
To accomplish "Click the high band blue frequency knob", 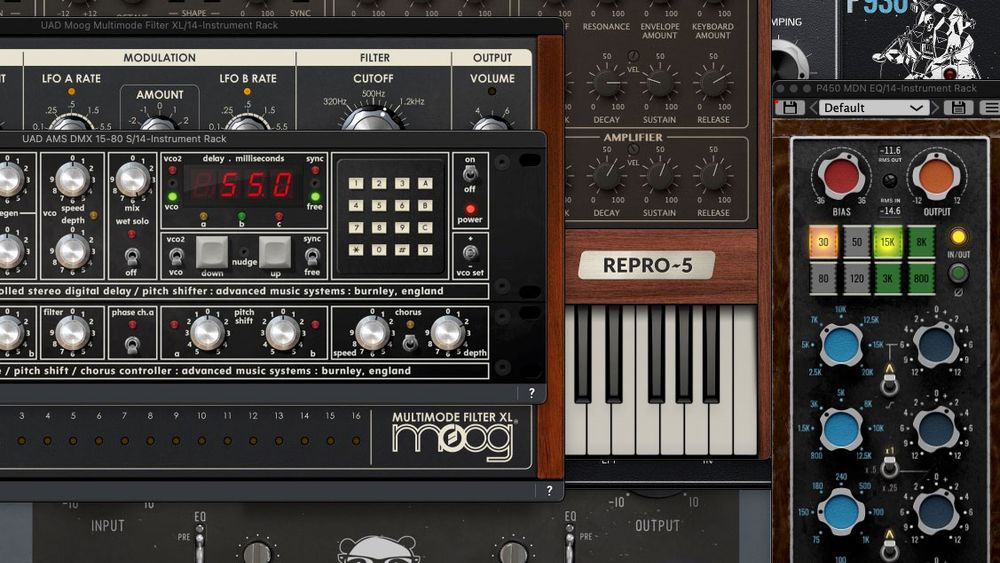I will pyautogui.click(x=841, y=345).
